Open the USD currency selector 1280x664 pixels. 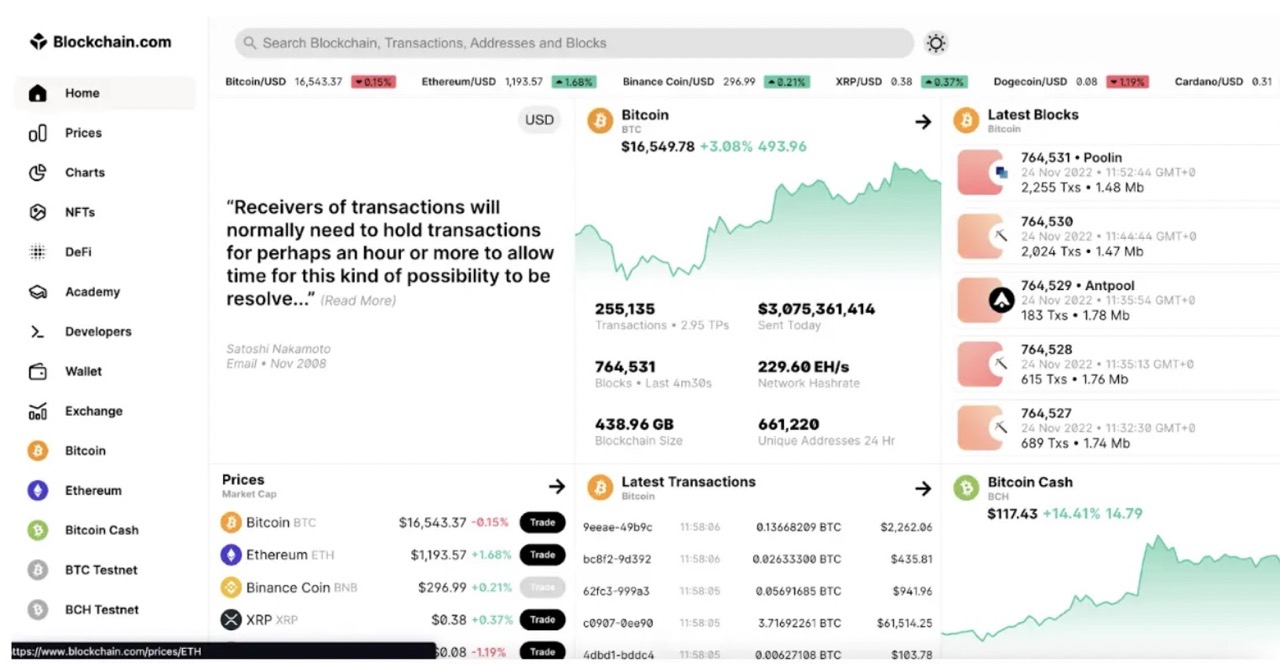tap(539, 119)
